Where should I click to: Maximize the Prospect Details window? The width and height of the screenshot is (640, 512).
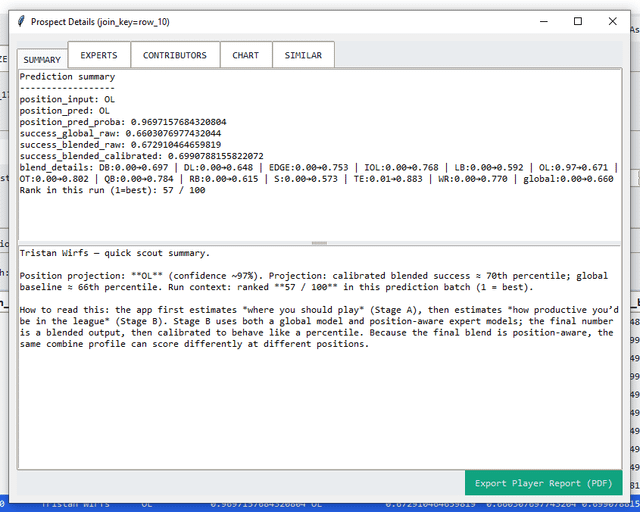tap(578, 21)
